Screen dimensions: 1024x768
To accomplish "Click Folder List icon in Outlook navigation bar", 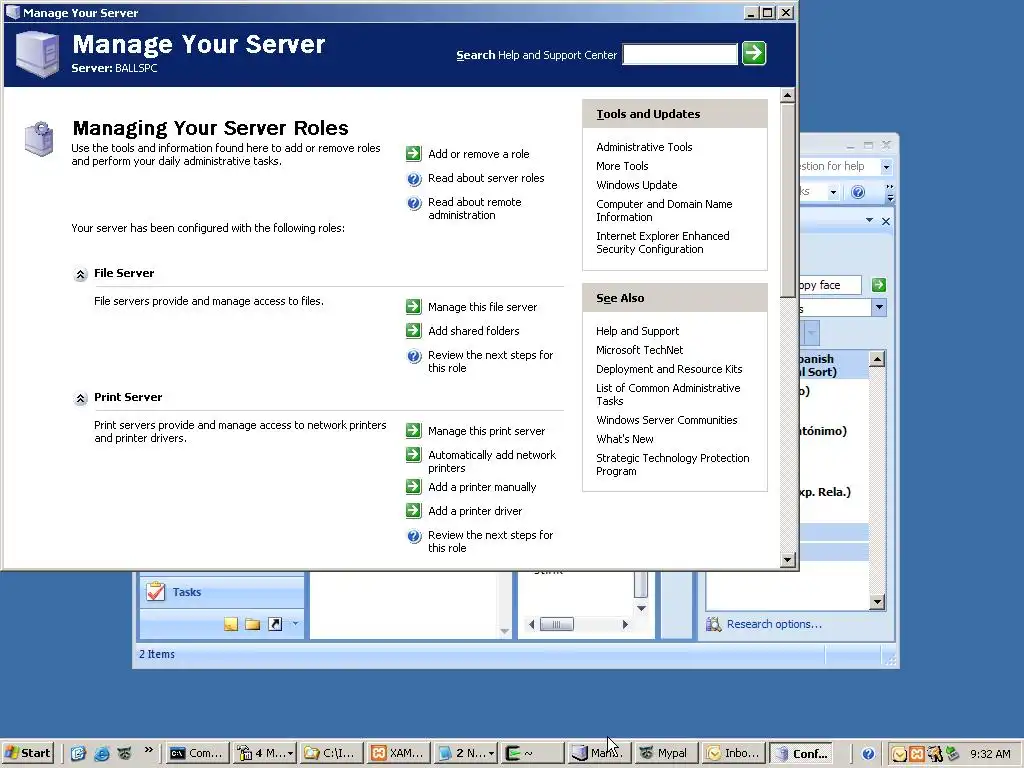I will [253, 624].
